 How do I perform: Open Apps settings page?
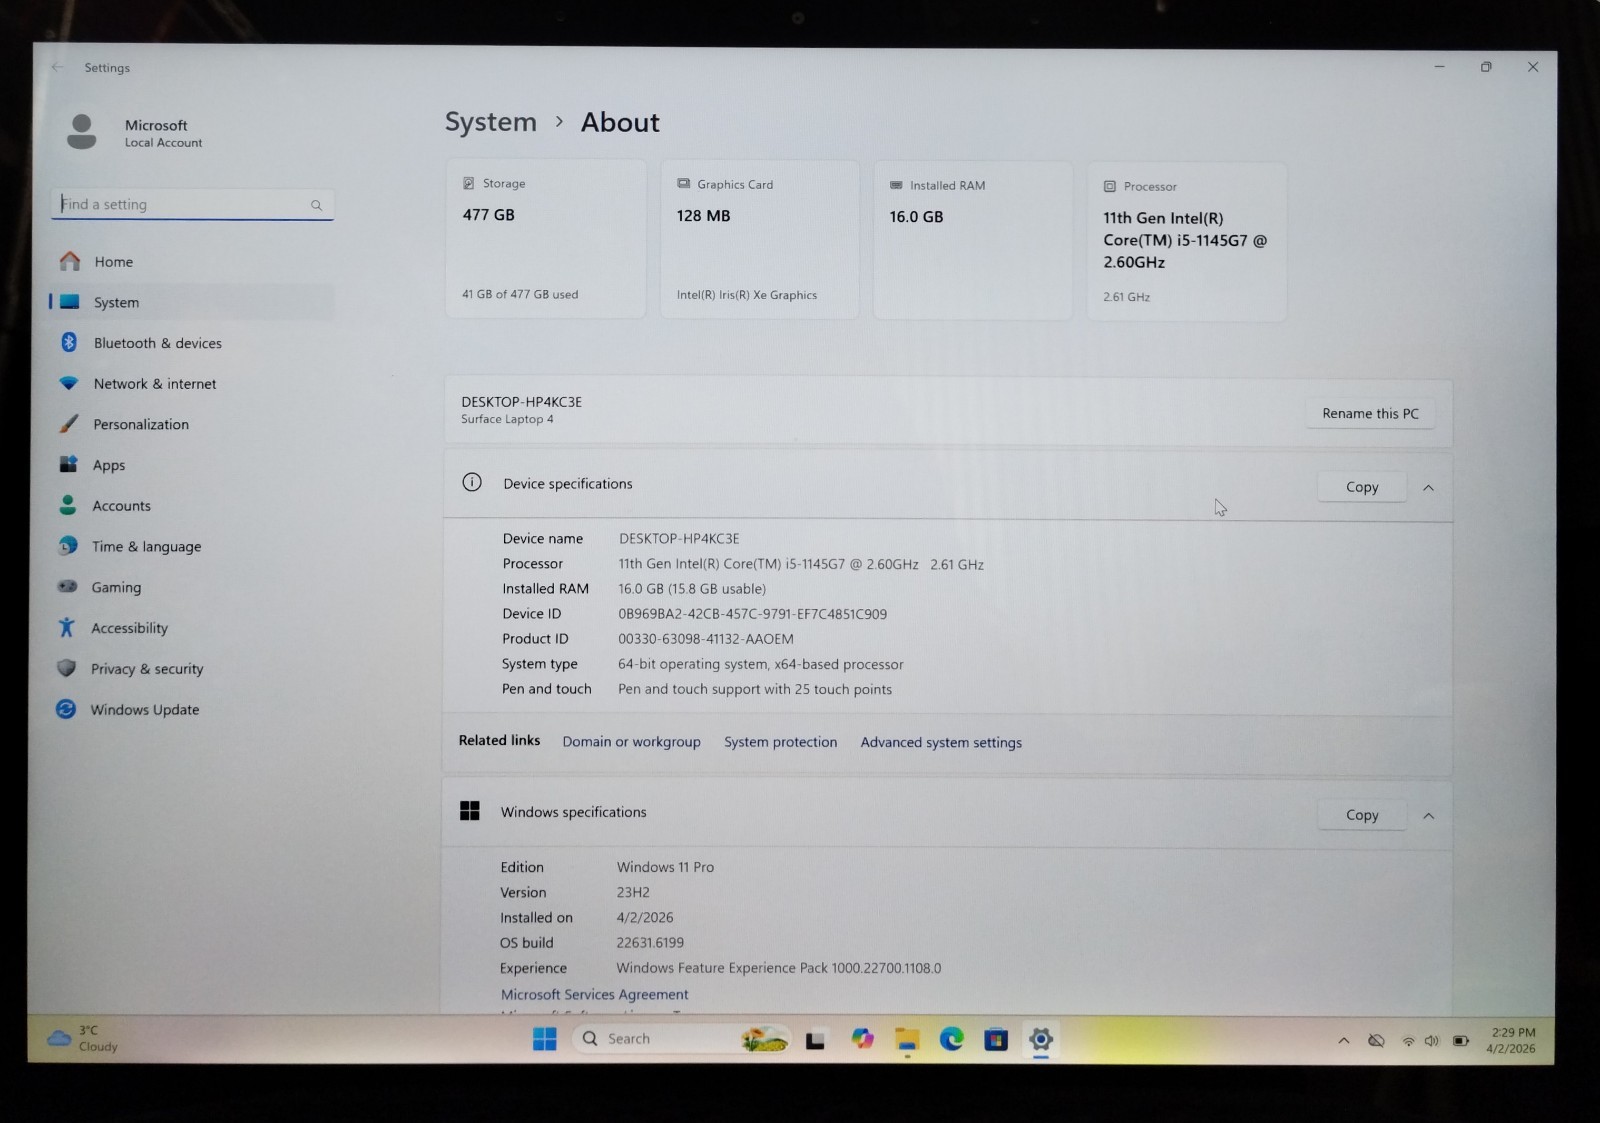pos(192,465)
